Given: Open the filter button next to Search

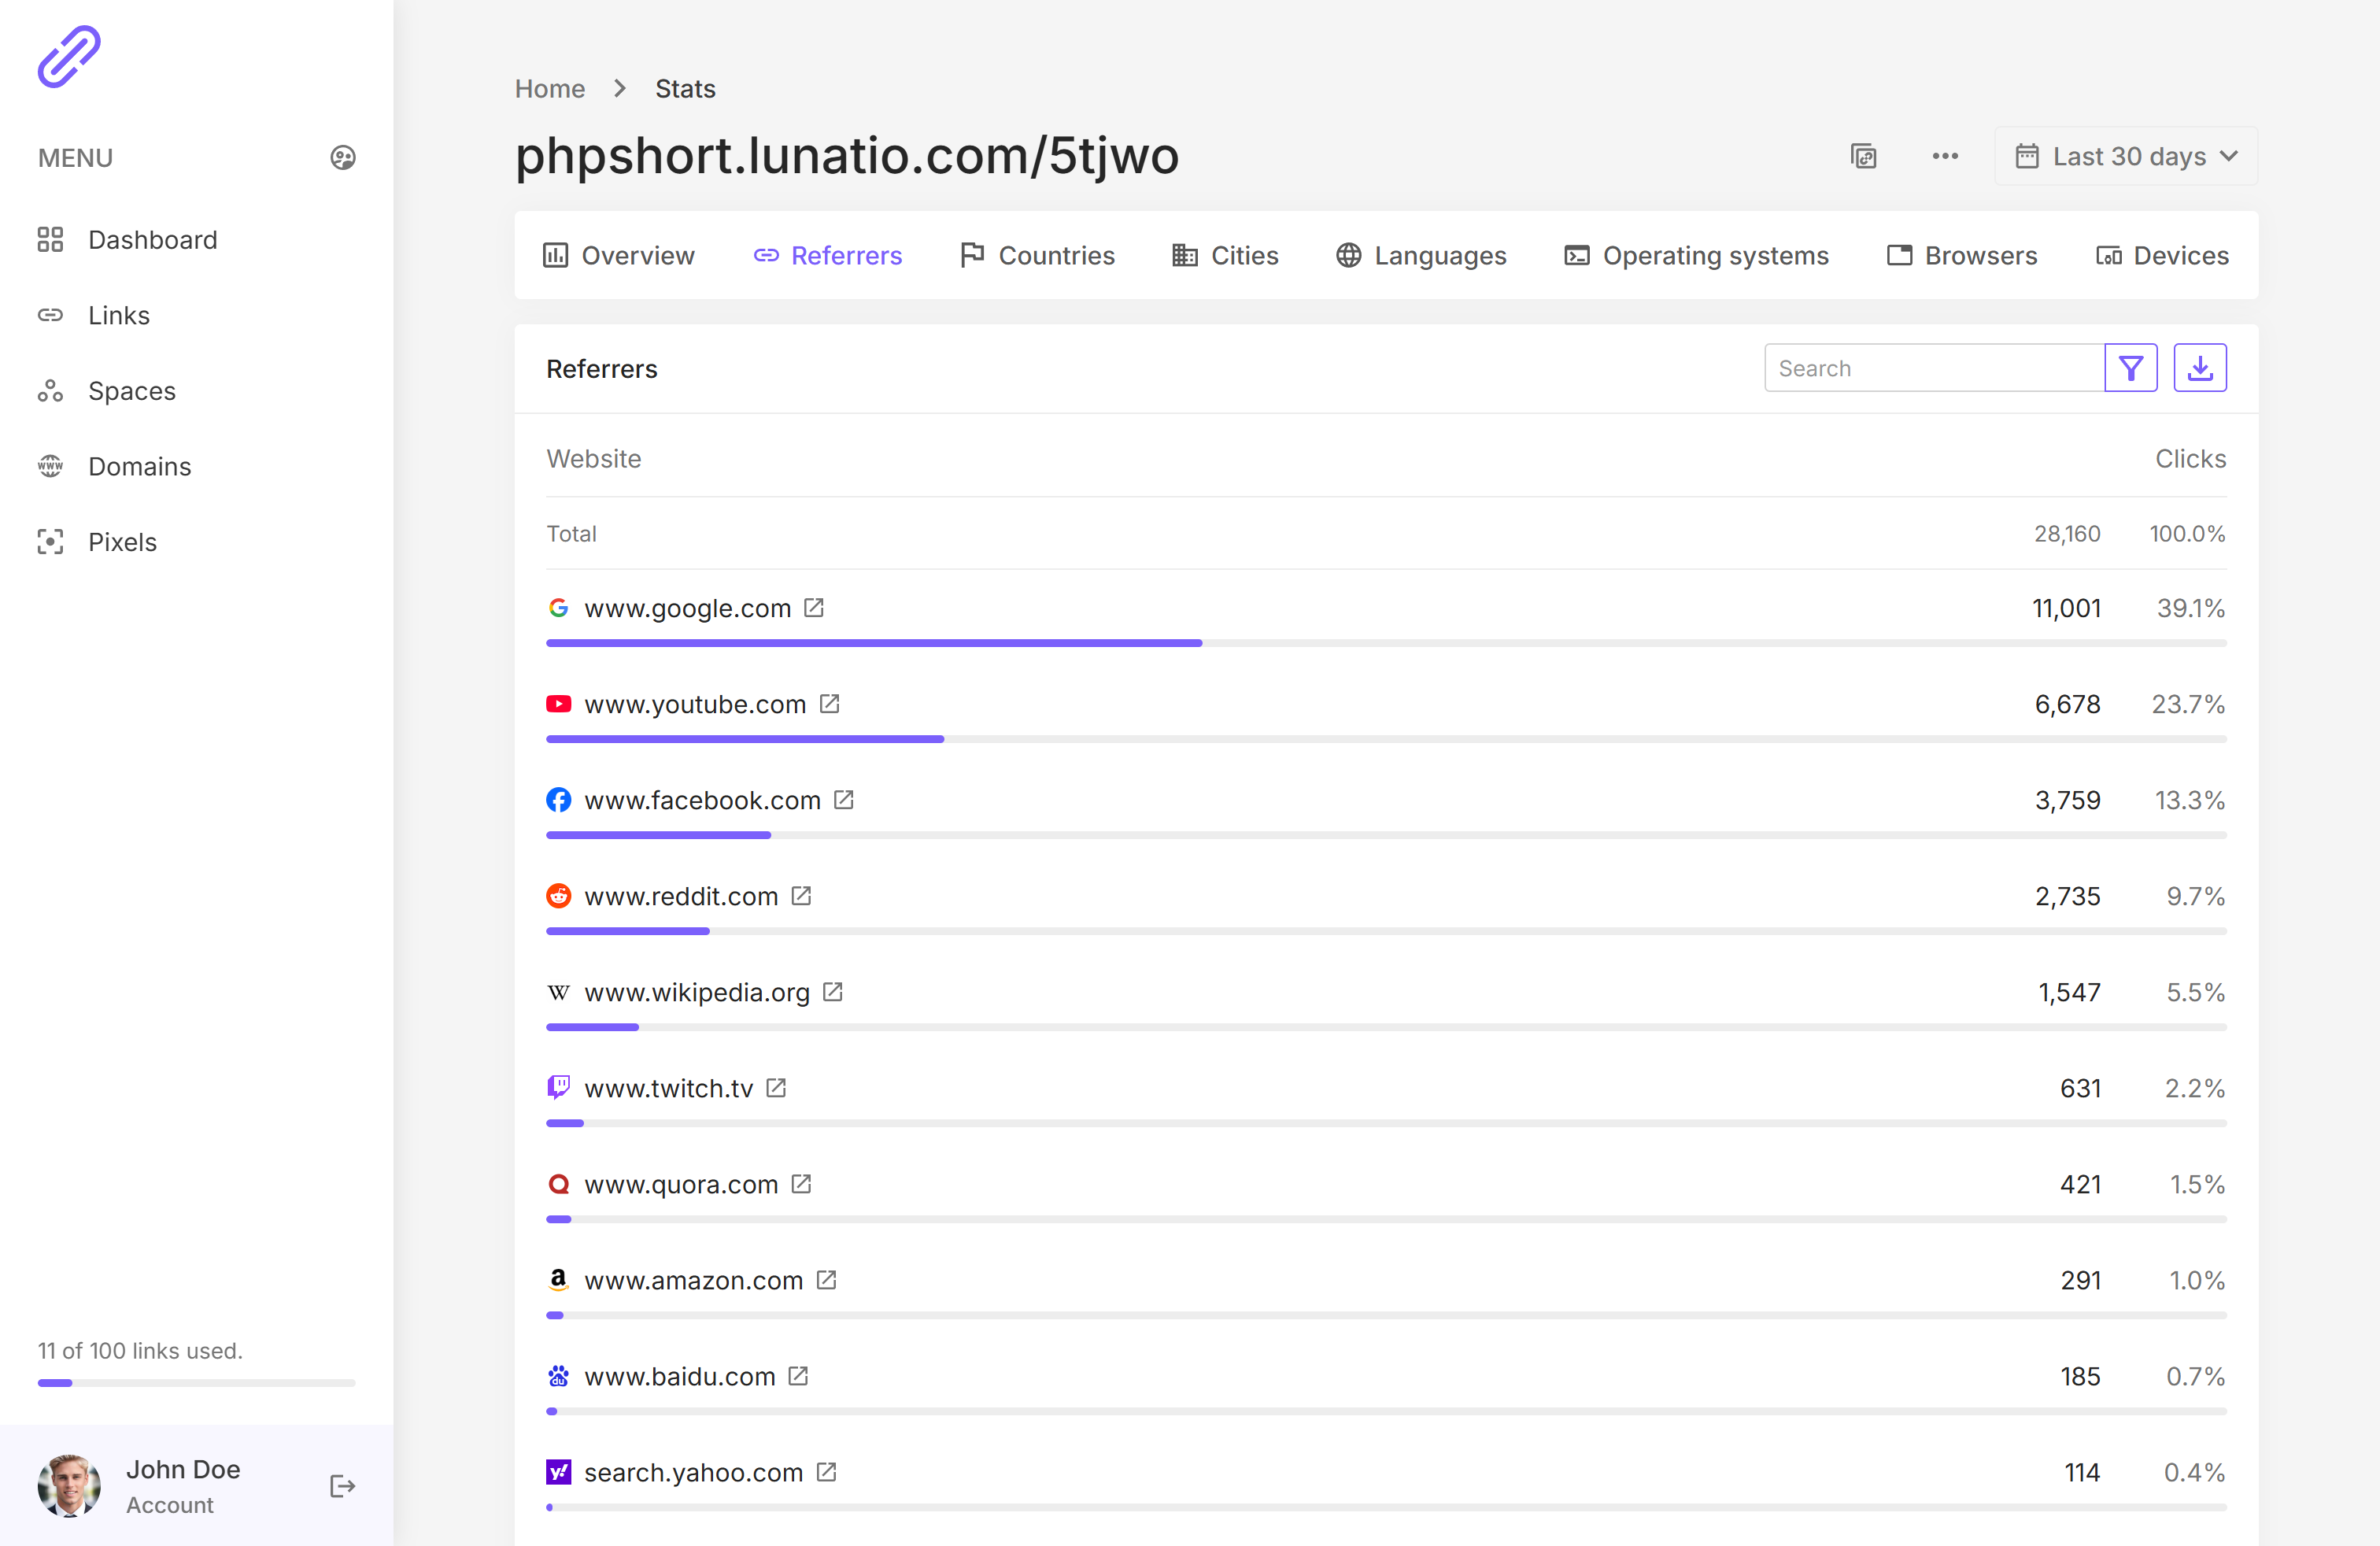Looking at the screenshot, I should 2130,368.
